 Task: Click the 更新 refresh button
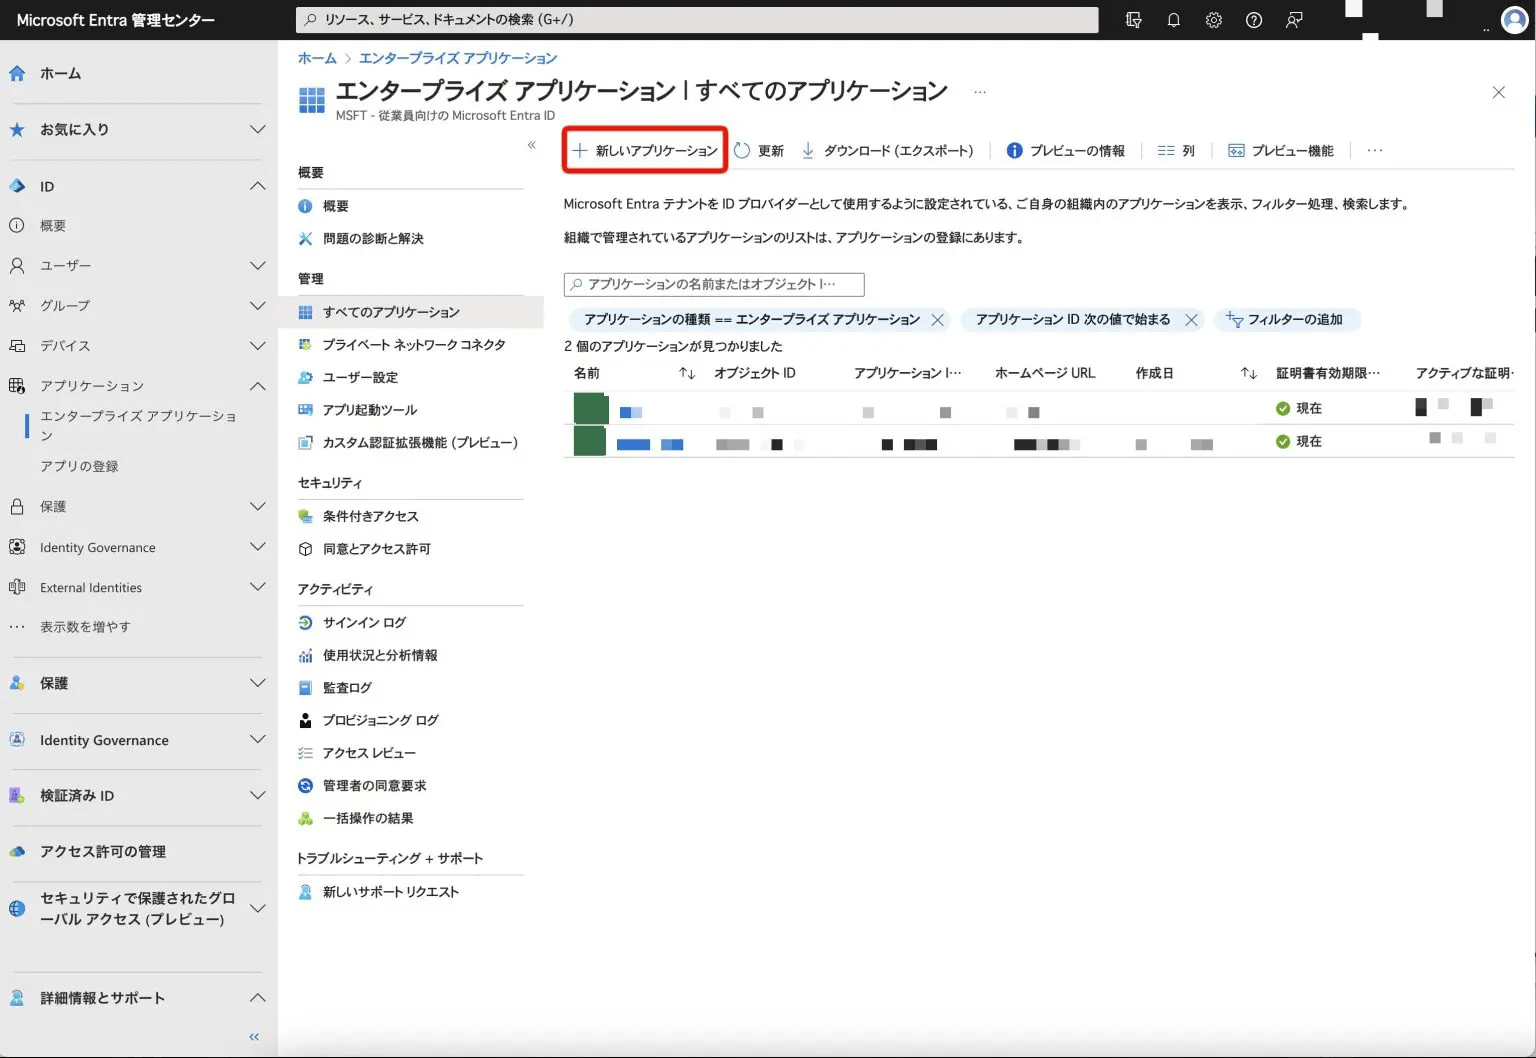(759, 151)
